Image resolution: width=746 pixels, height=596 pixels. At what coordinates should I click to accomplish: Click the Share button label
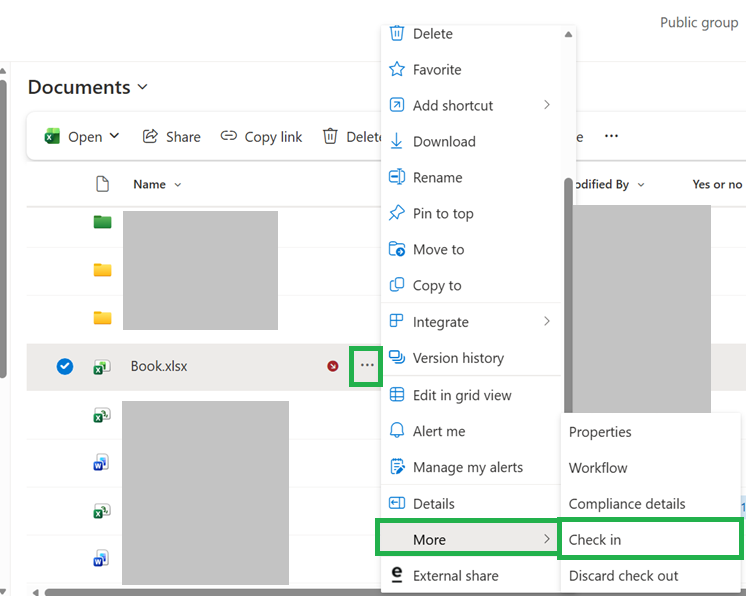pos(183,137)
